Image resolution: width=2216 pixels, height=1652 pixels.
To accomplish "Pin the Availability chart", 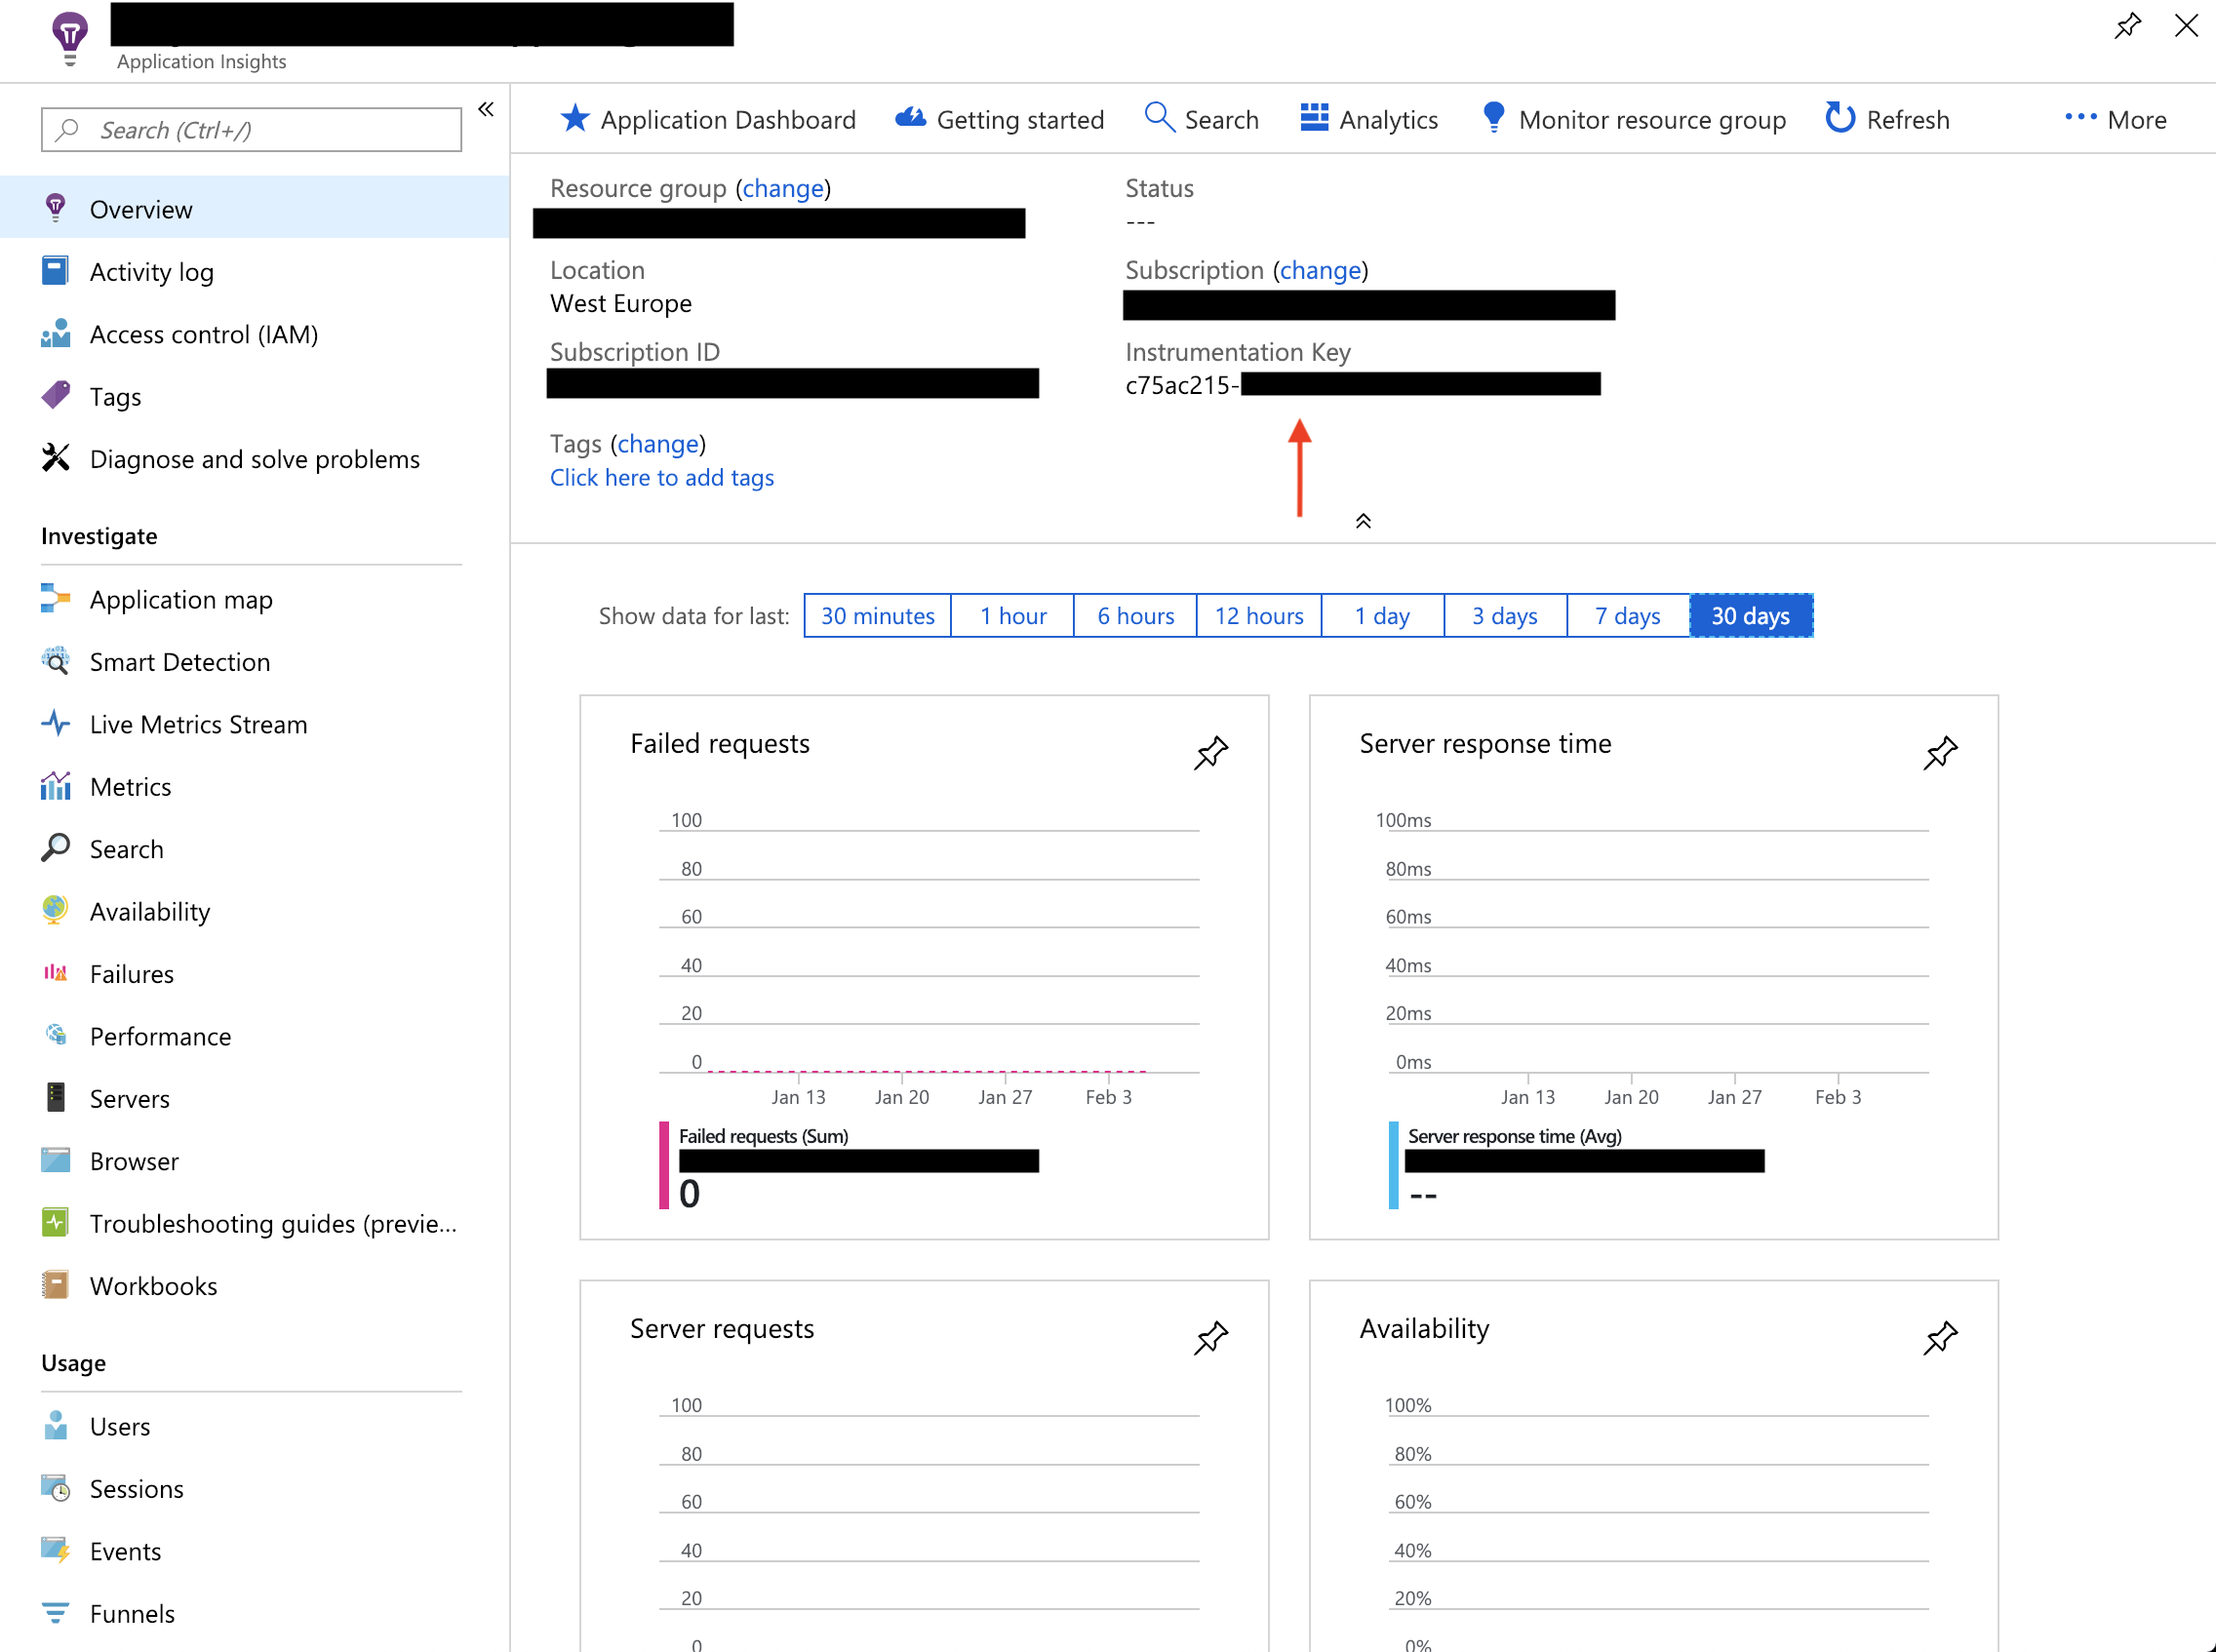I will tap(1940, 1337).
